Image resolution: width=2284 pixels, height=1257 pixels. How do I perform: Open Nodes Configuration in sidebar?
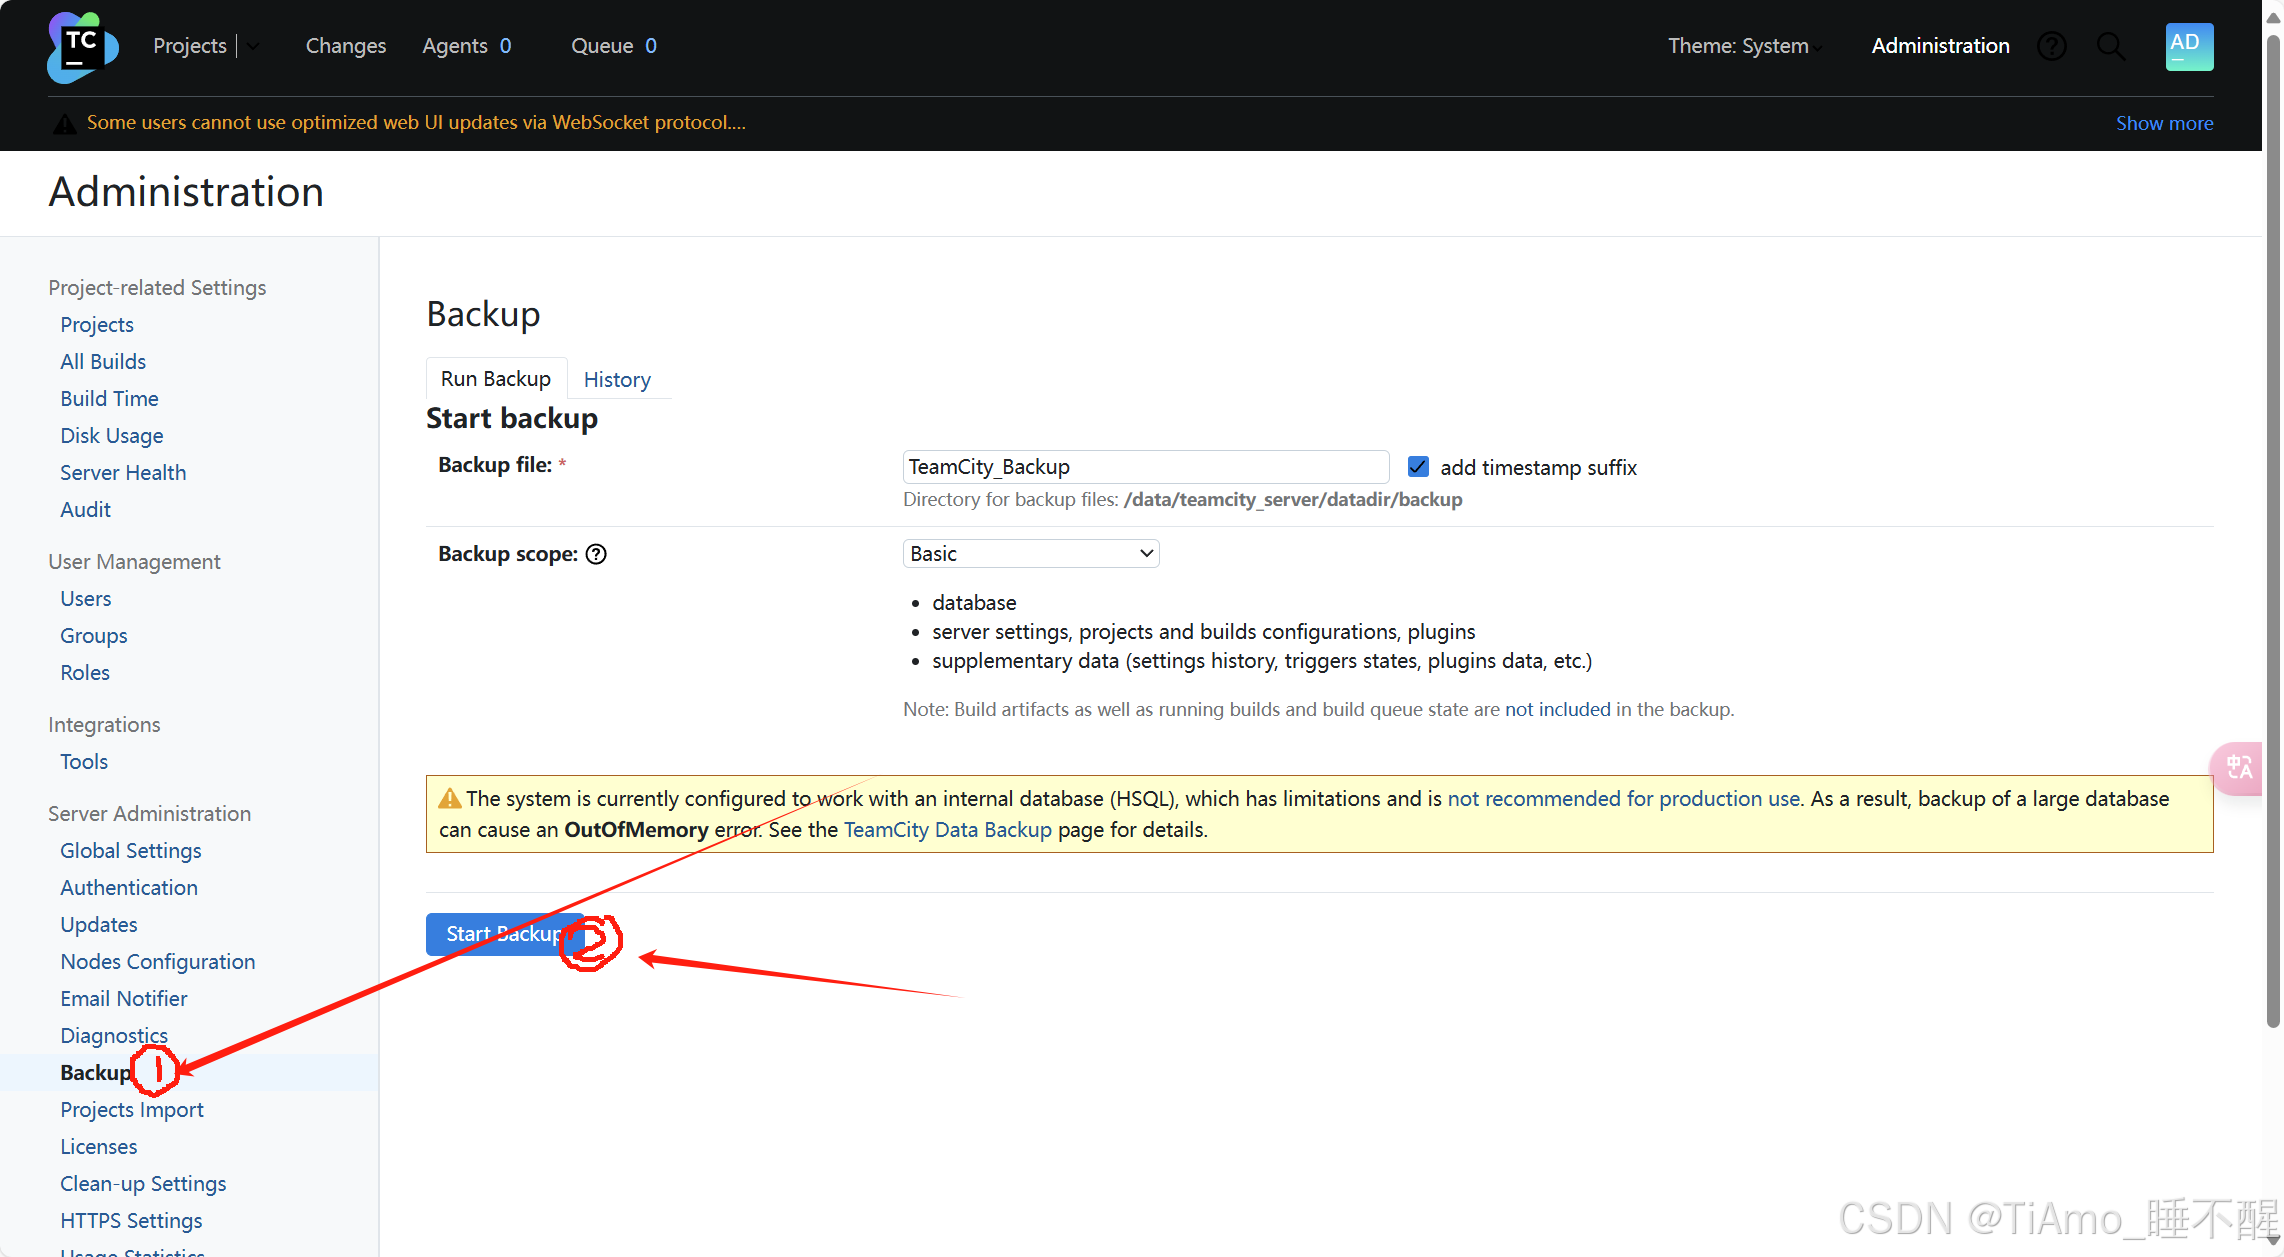(157, 961)
